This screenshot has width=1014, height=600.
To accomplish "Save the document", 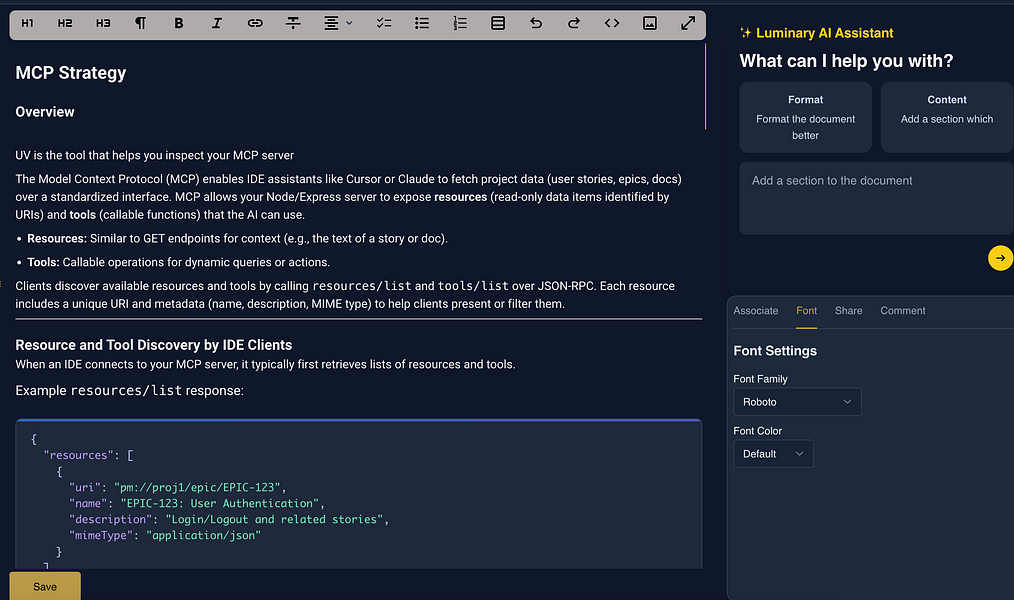I will [x=45, y=586].
